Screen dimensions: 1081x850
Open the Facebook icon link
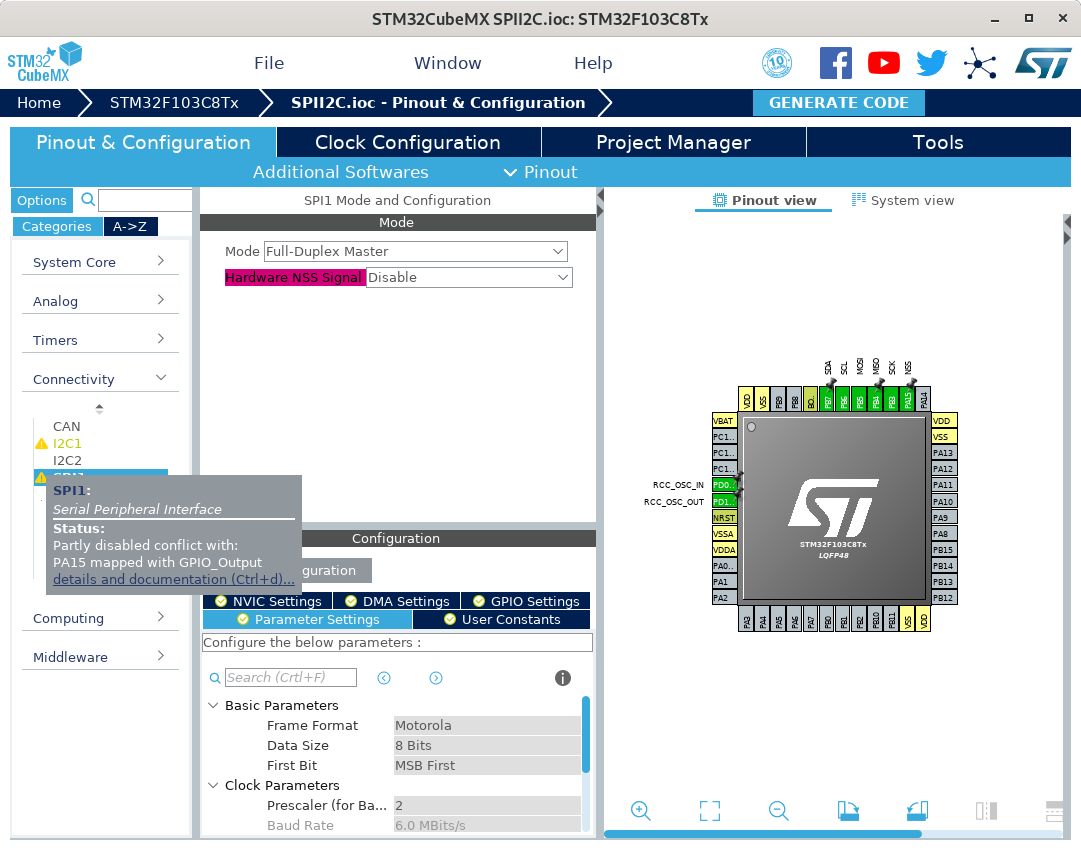(x=836, y=63)
